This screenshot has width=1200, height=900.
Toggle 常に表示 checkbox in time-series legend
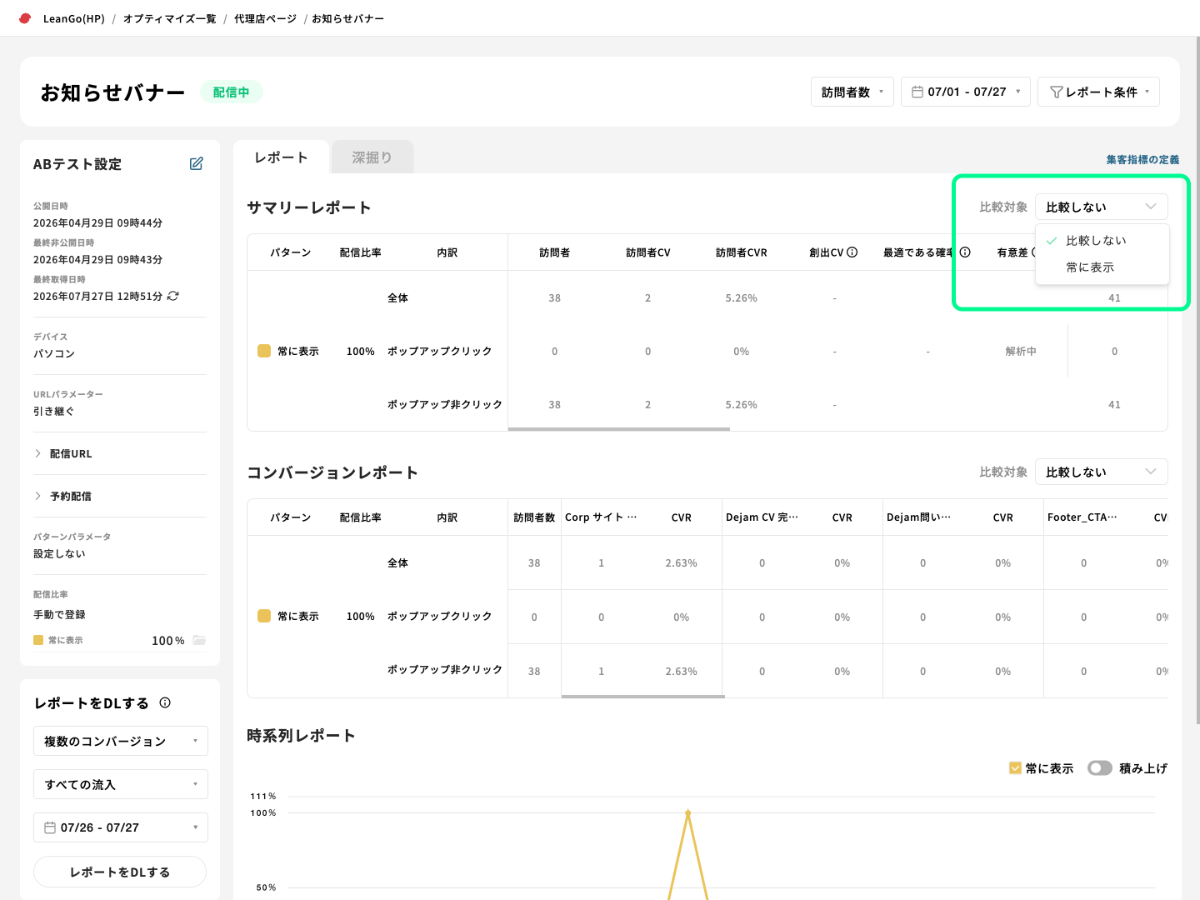pyautogui.click(x=1015, y=768)
